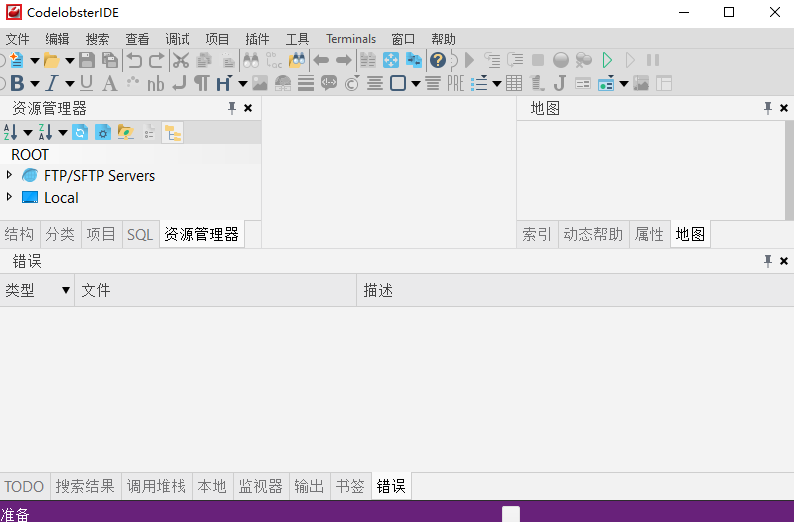Click the square div box icon
This screenshot has width=794, height=522.
(398, 83)
